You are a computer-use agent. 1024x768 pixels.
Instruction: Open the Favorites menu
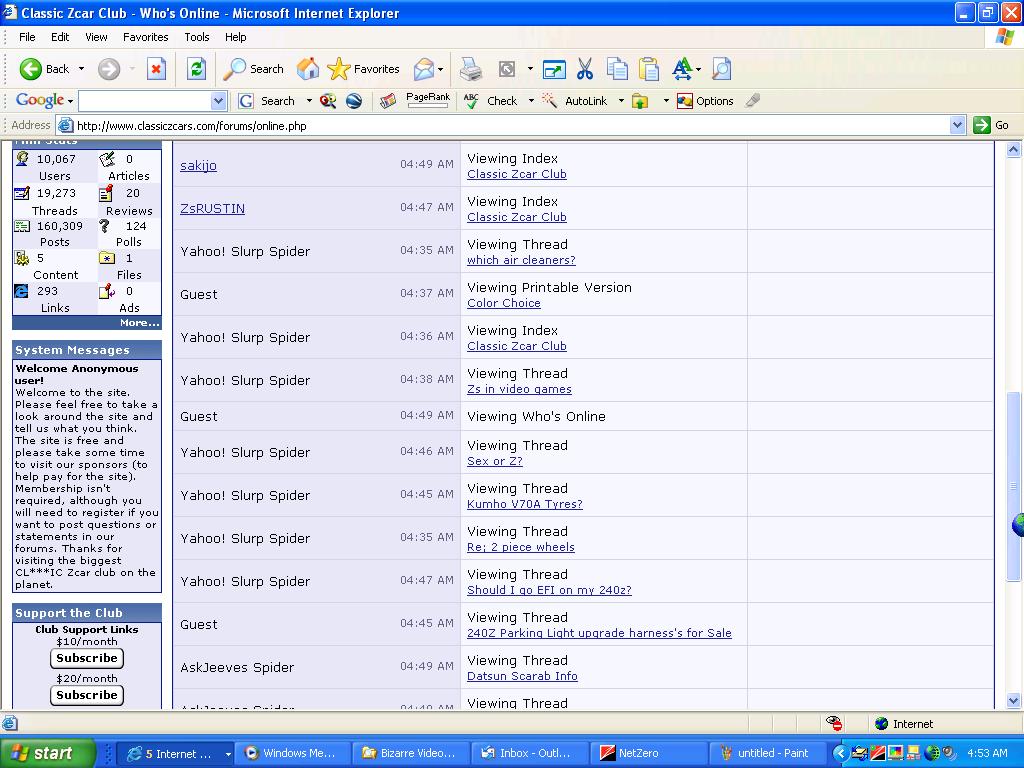146,37
